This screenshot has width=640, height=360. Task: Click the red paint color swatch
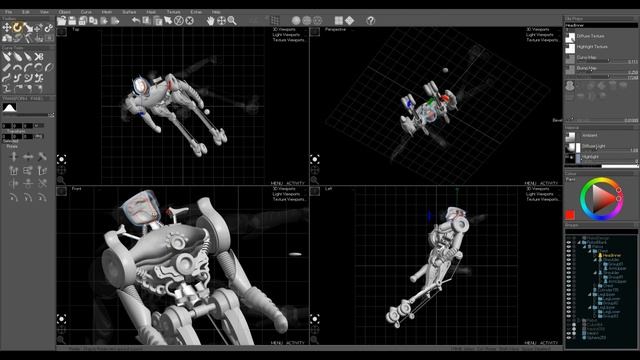(570, 215)
